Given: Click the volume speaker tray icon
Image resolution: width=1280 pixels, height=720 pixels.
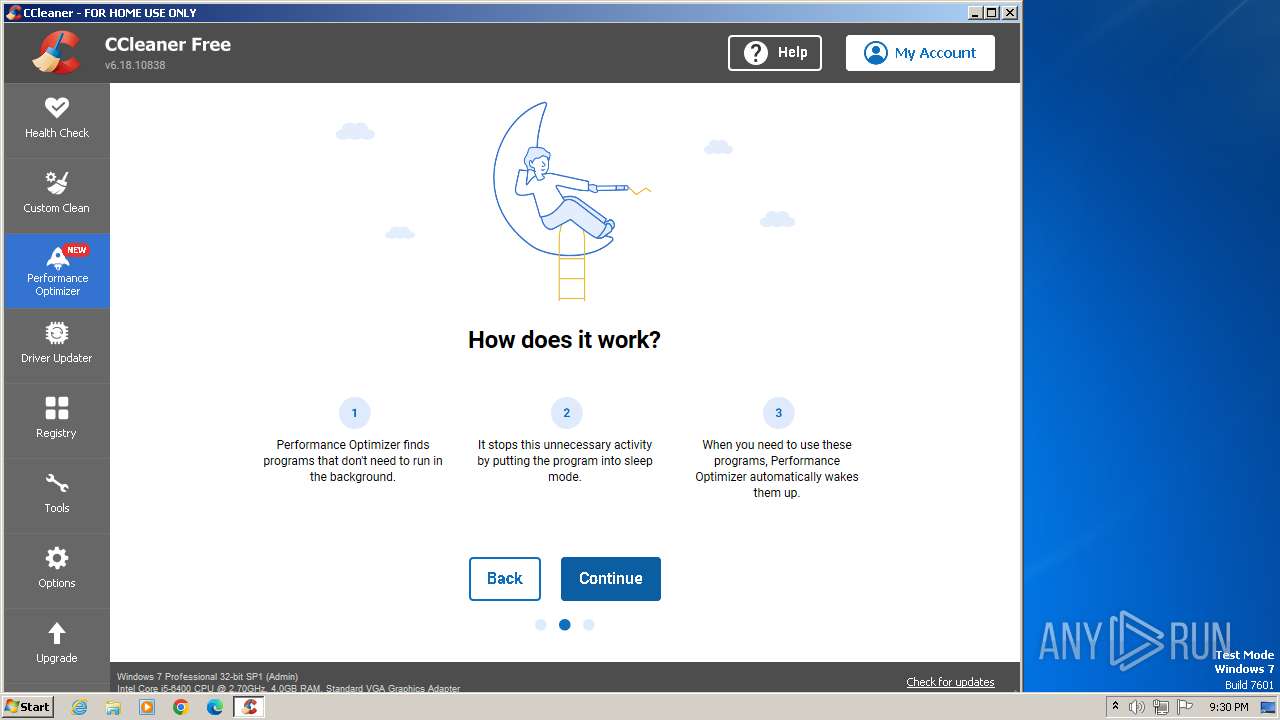Looking at the screenshot, I should (x=1137, y=707).
